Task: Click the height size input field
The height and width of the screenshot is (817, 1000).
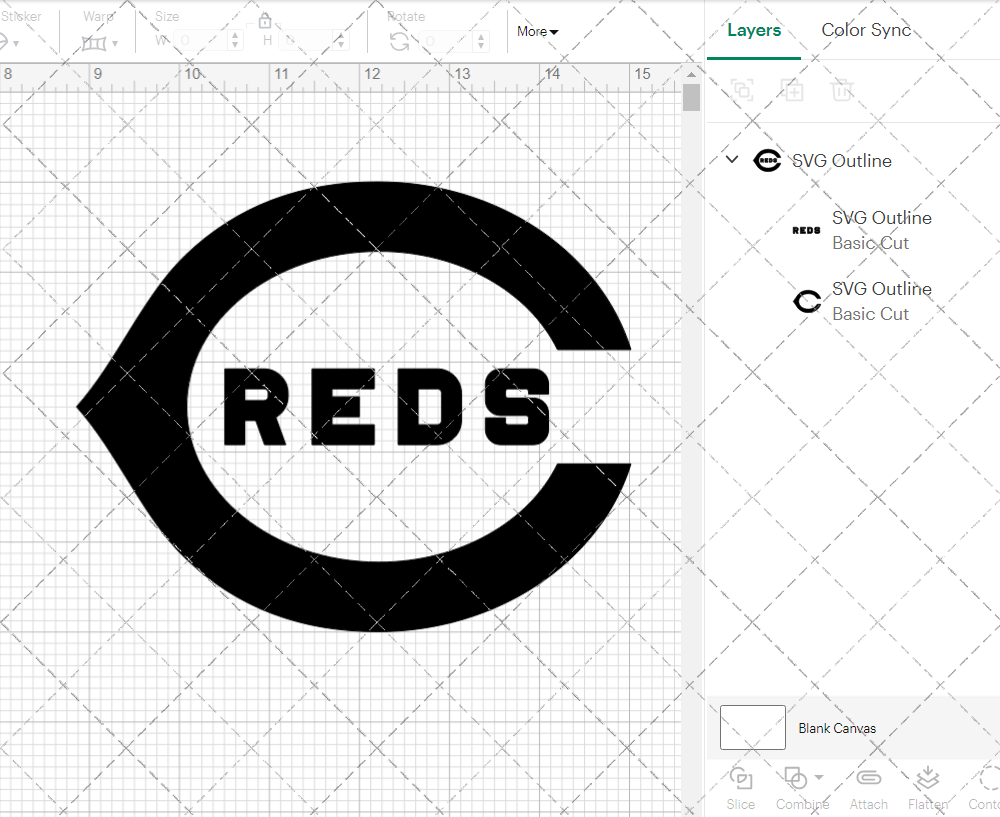Action: tap(306, 41)
